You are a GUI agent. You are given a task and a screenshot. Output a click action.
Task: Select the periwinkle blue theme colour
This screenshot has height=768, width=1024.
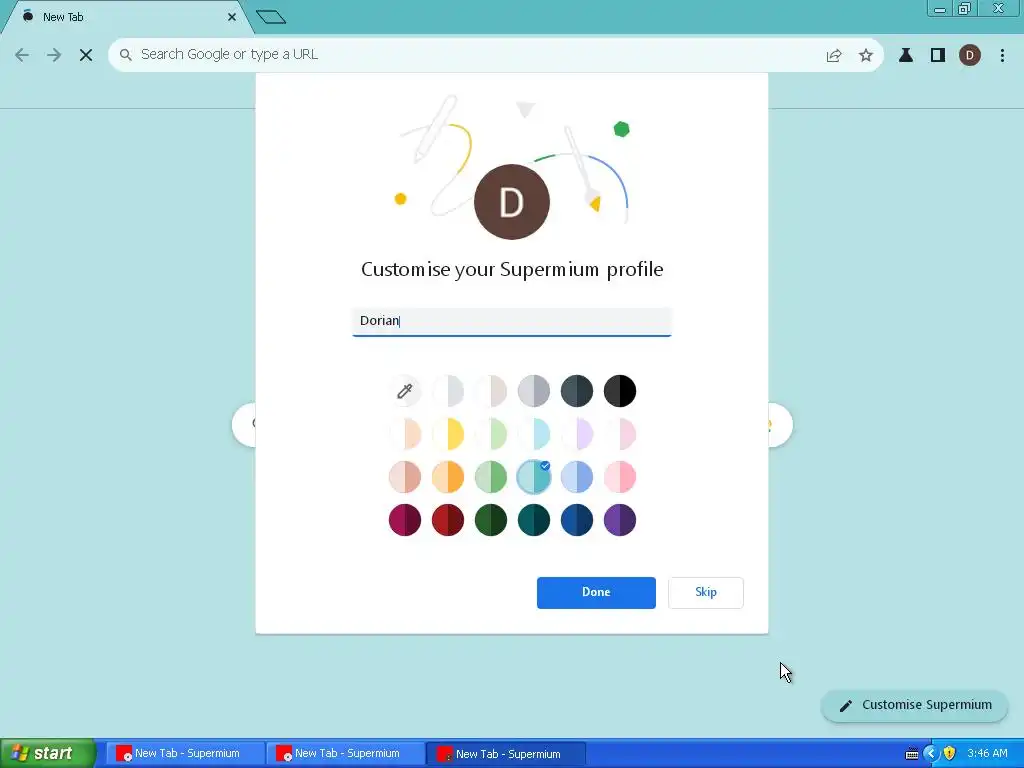577,477
